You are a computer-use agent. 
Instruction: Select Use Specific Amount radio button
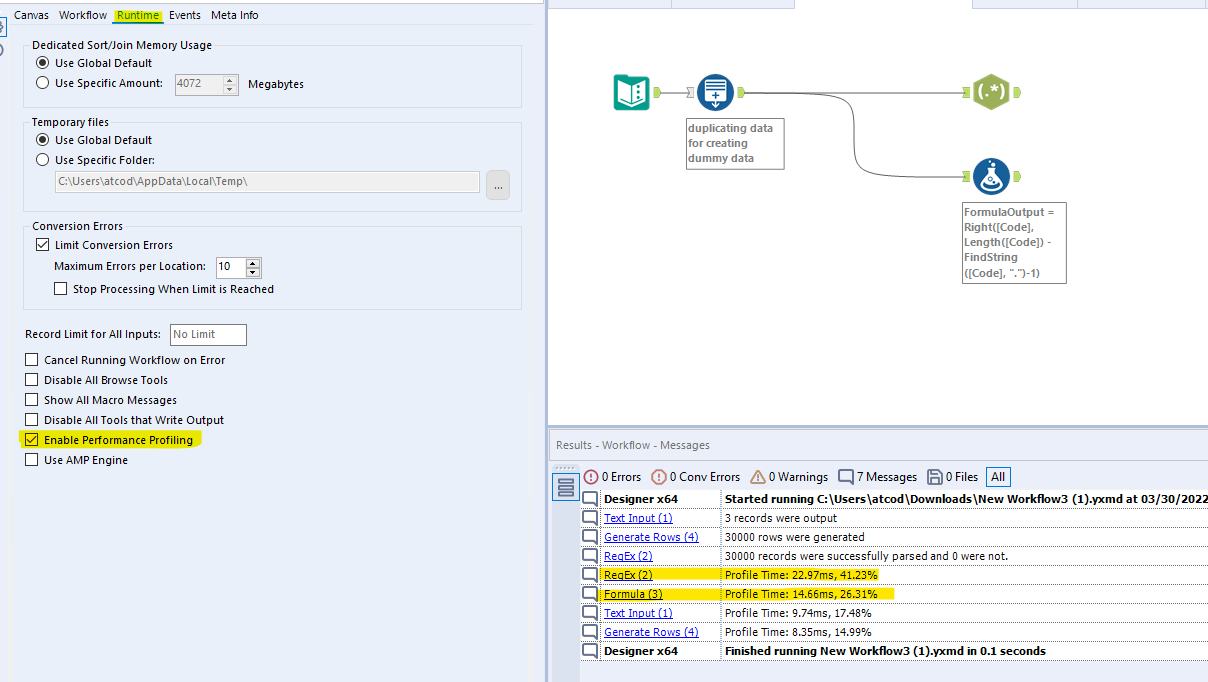coord(41,84)
